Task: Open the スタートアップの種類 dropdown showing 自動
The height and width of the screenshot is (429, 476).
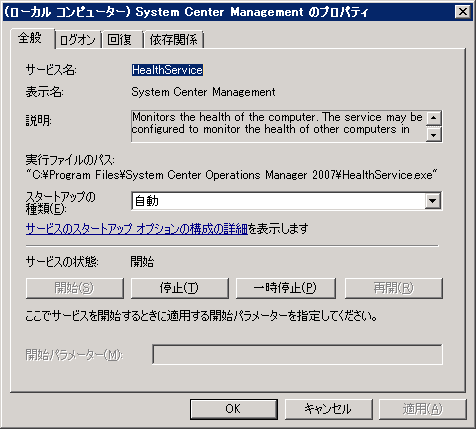Action: pyautogui.click(x=287, y=201)
